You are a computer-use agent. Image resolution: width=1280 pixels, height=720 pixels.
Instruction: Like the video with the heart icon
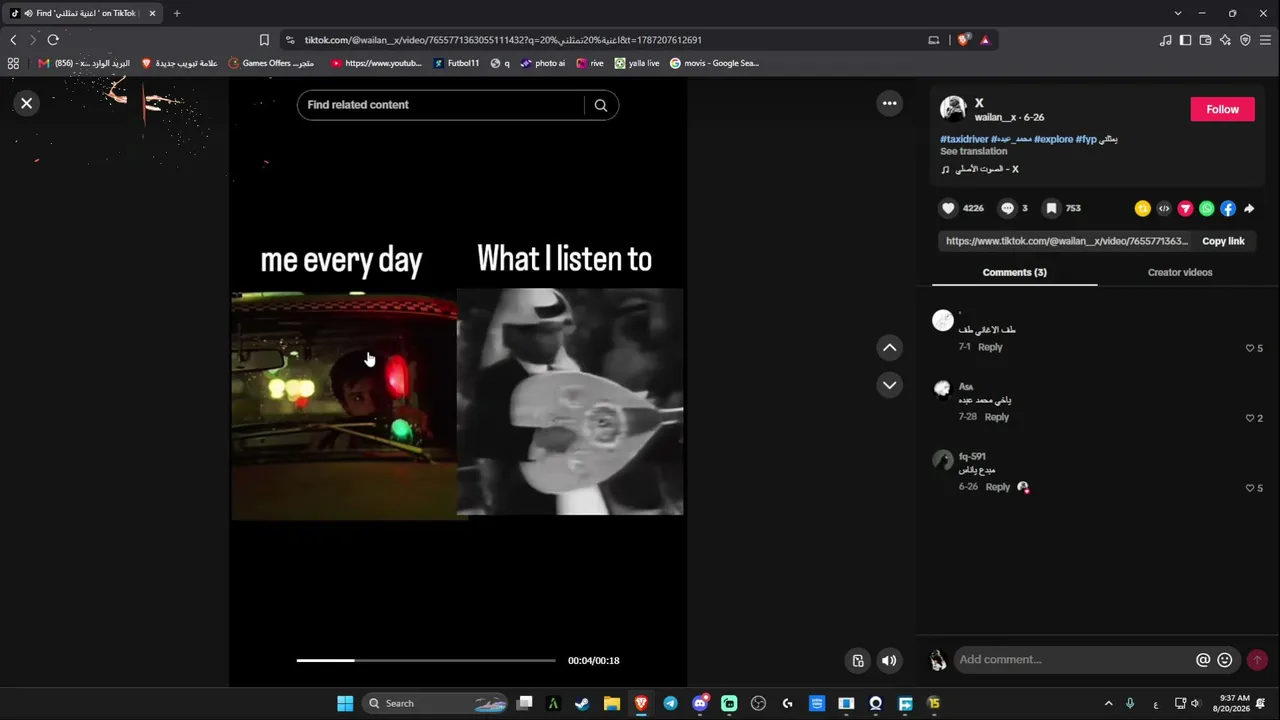point(948,208)
